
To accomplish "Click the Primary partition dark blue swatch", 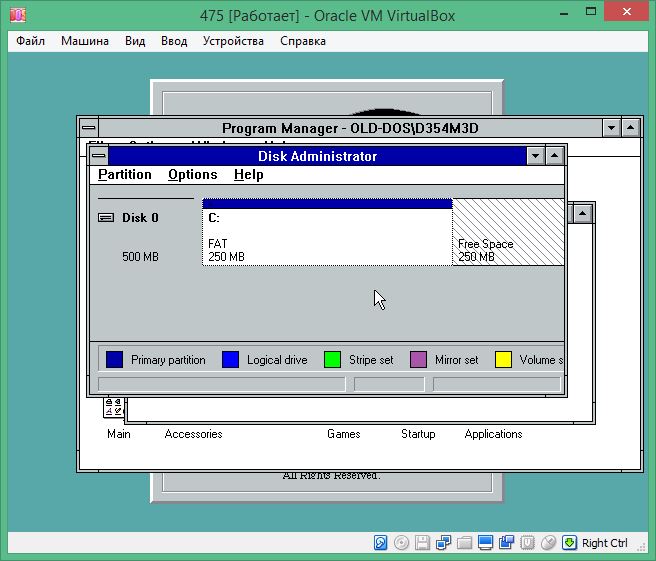I will coord(114,360).
